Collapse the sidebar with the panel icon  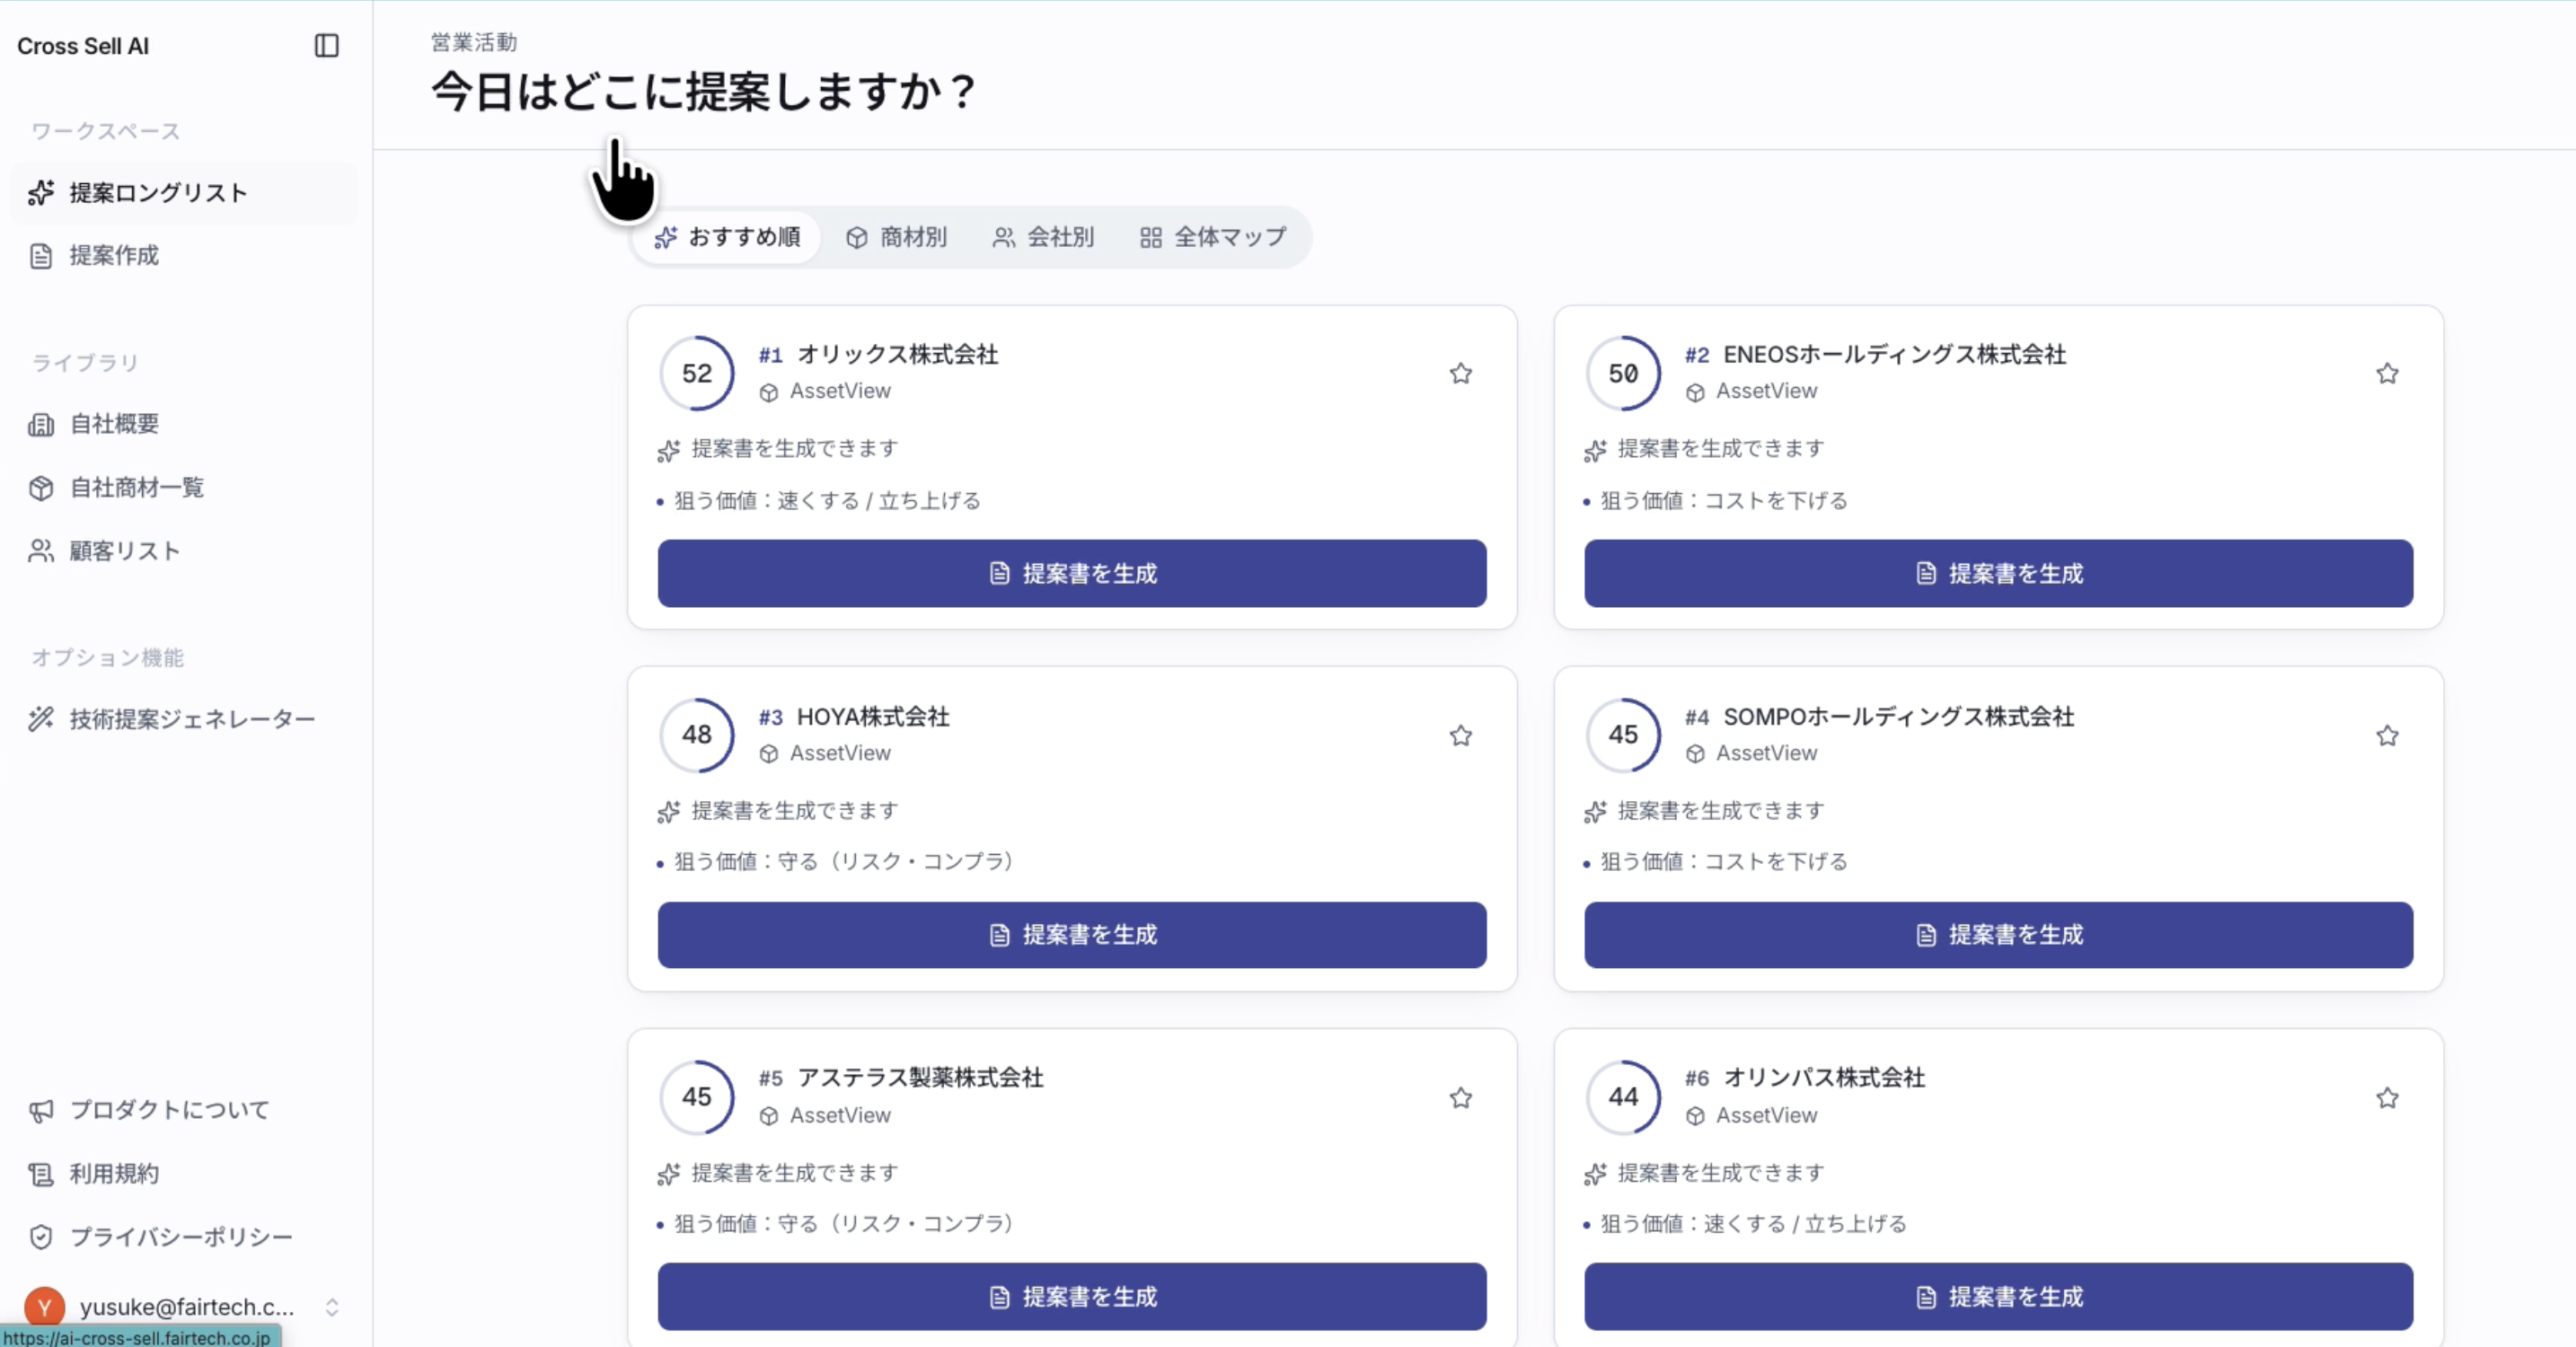(326, 46)
